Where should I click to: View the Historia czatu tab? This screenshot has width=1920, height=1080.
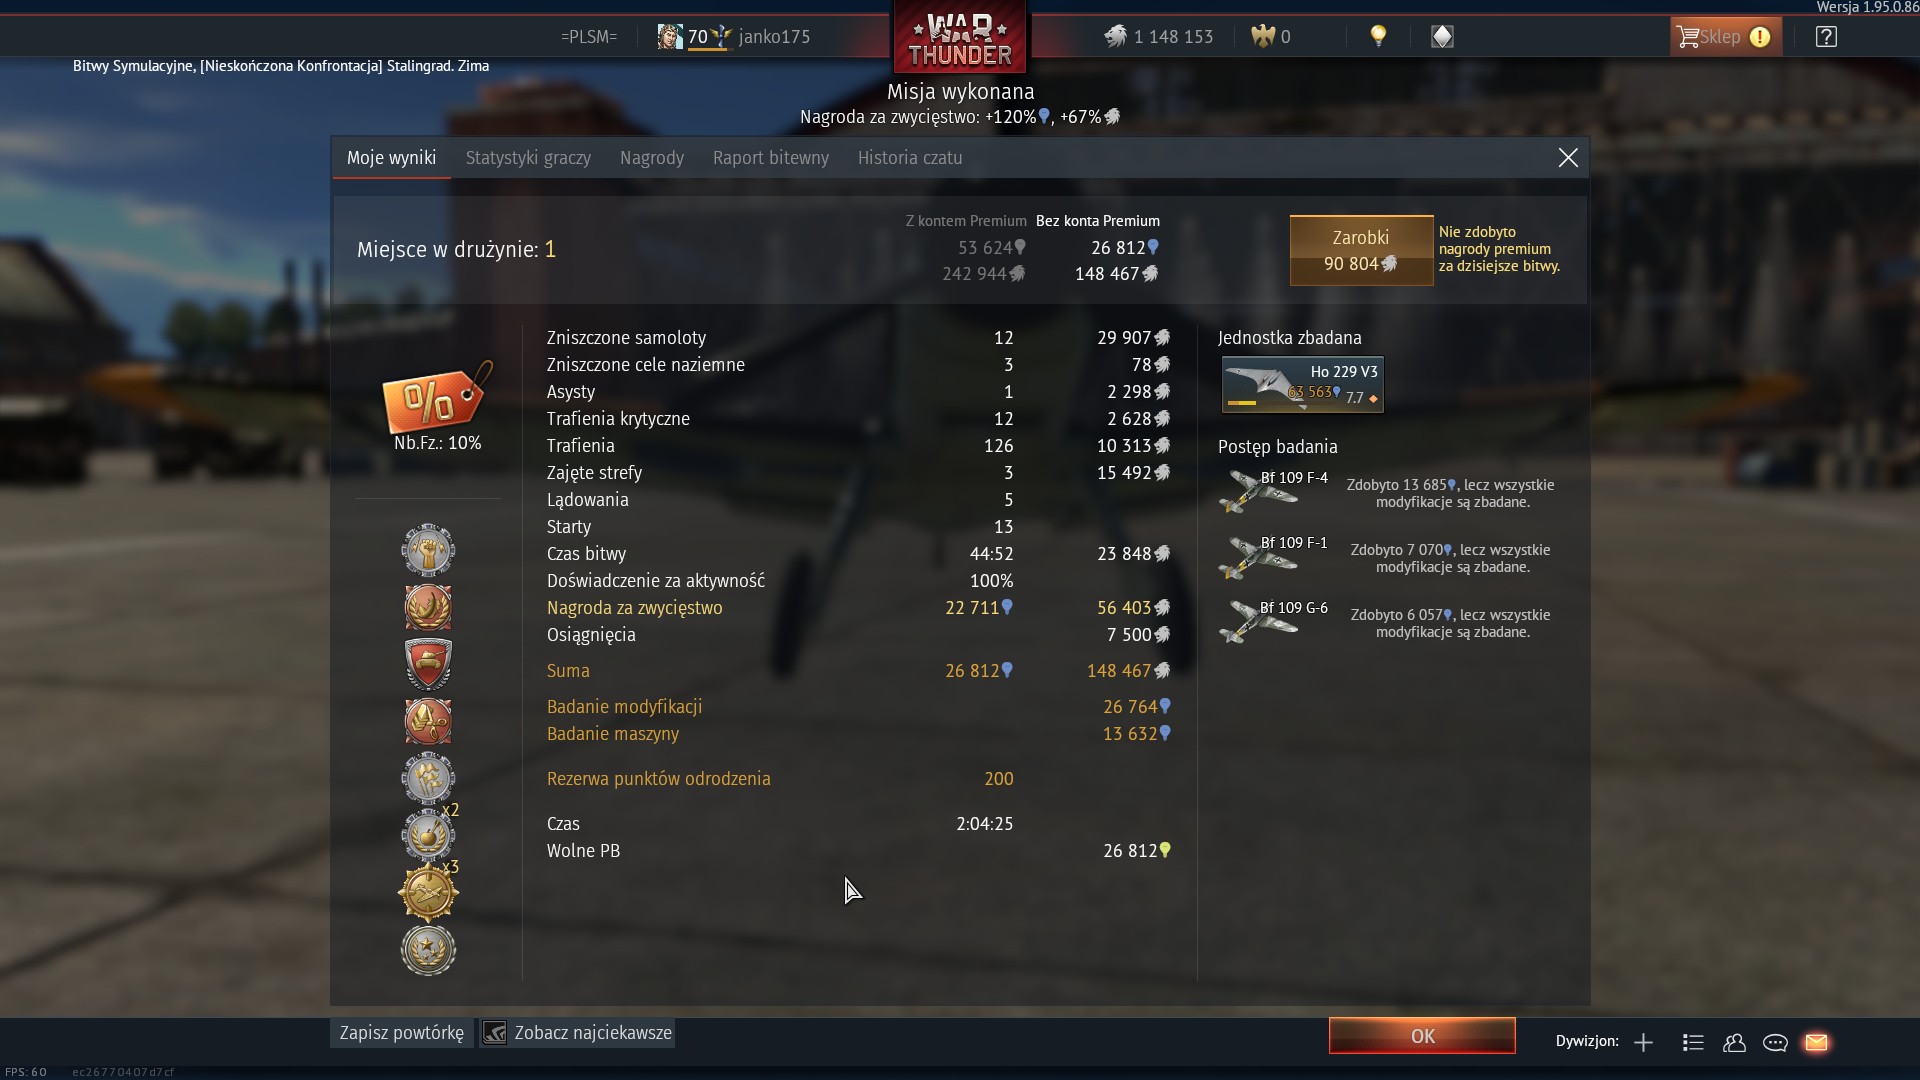[910, 158]
